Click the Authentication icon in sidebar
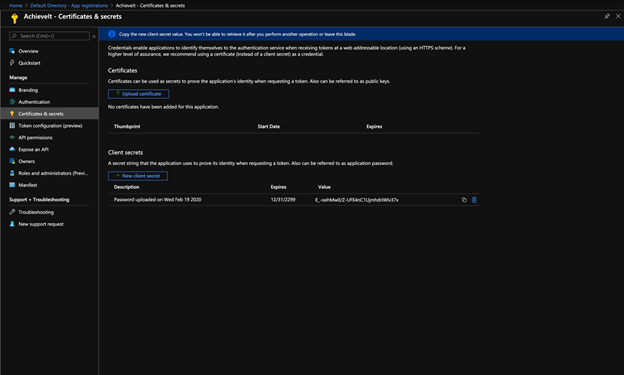The height and width of the screenshot is (375, 624). (12, 102)
